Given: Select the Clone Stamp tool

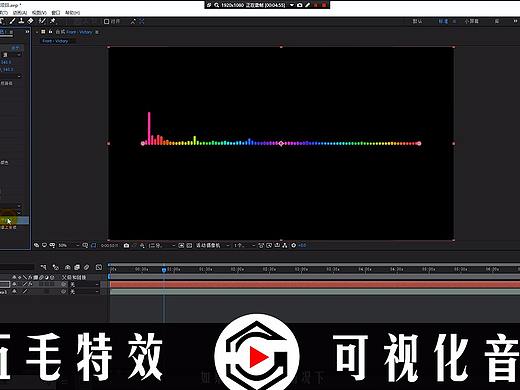Looking at the screenshot, I should 21,21.
